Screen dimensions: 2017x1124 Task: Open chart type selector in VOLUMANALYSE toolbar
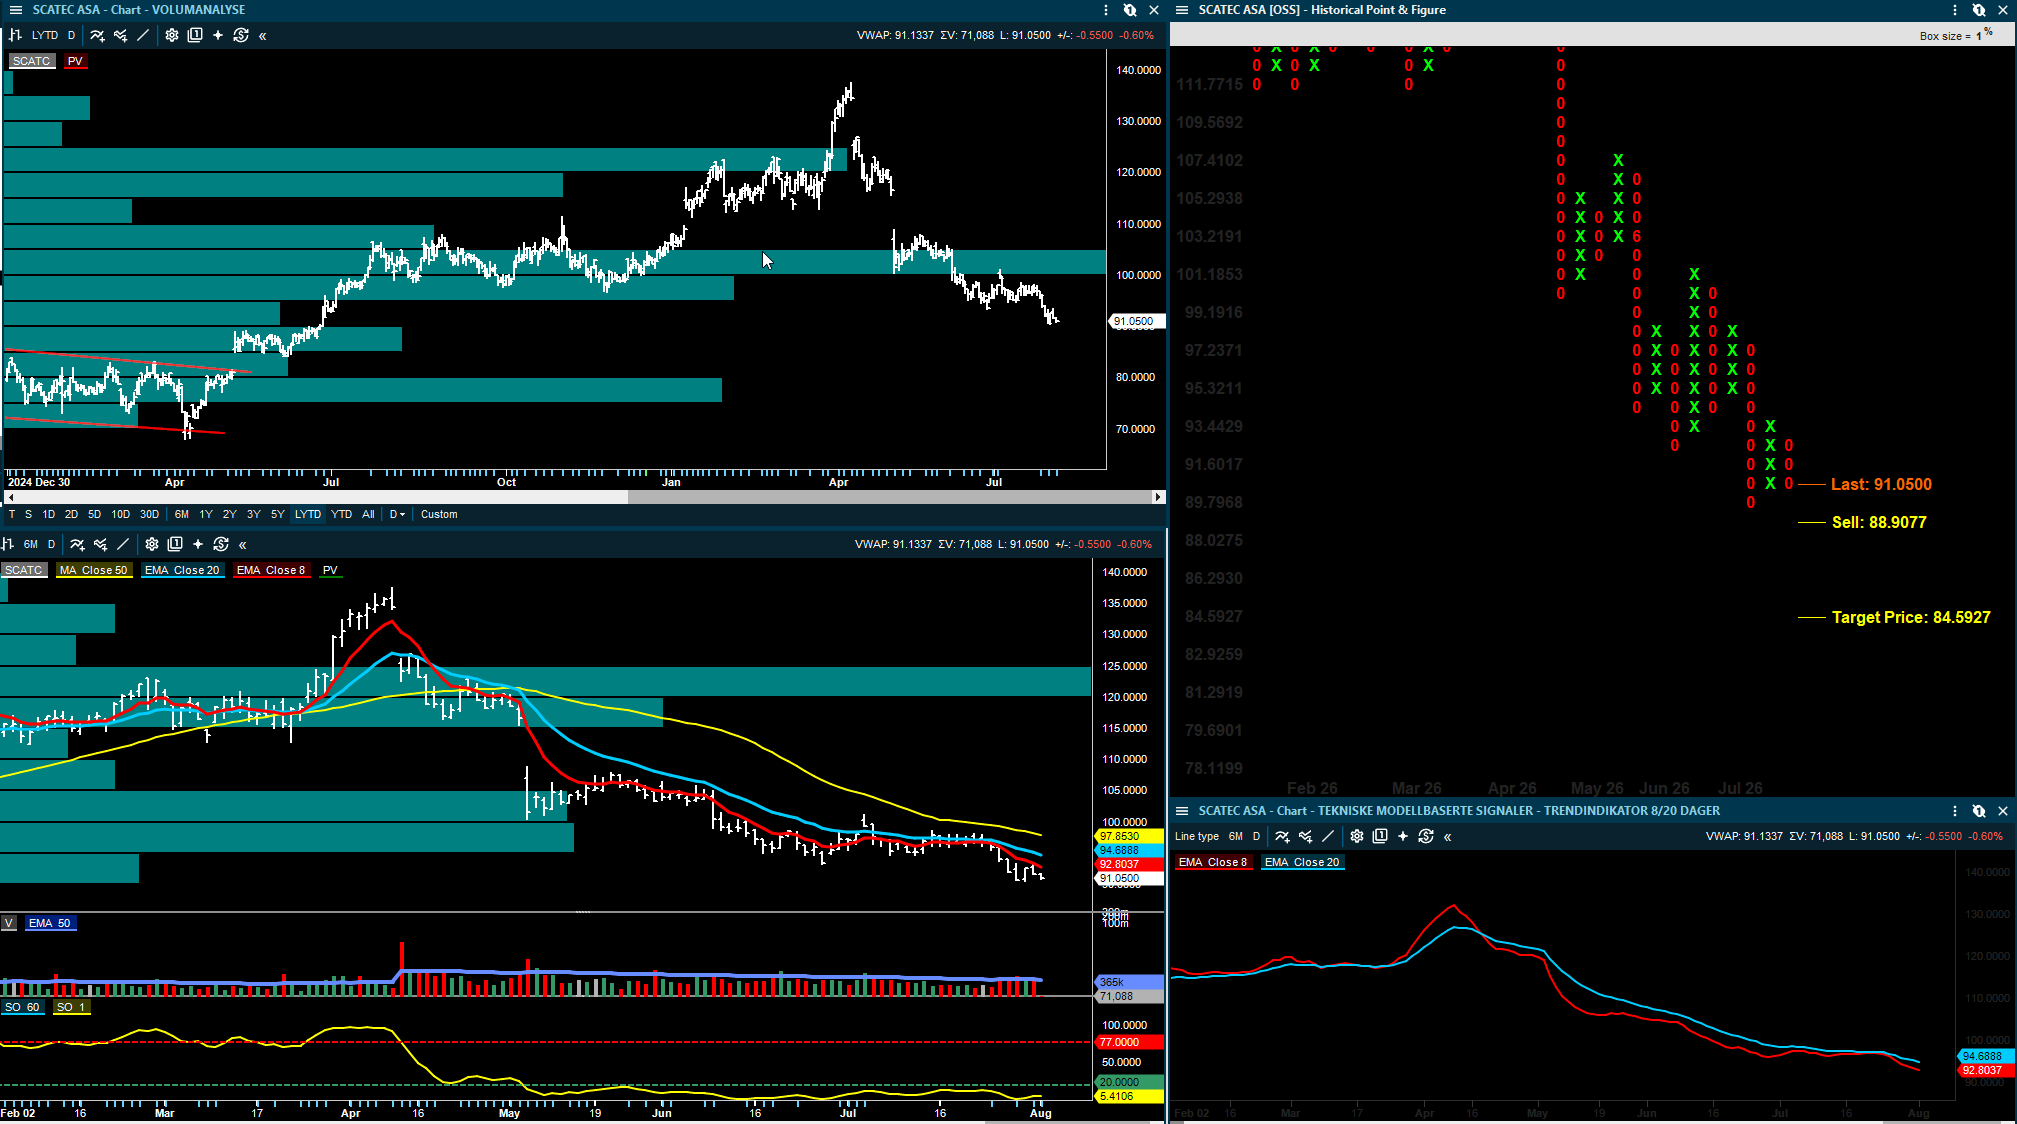coord(15,35)
